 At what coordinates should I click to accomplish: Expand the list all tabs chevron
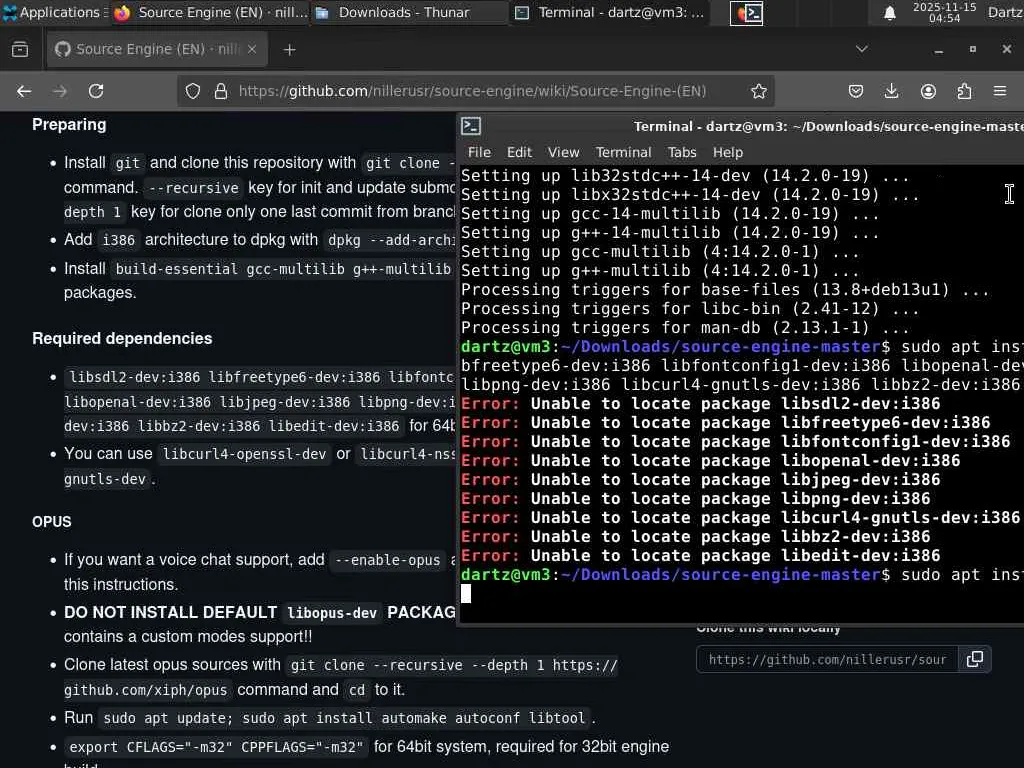[x=861, y=49]
